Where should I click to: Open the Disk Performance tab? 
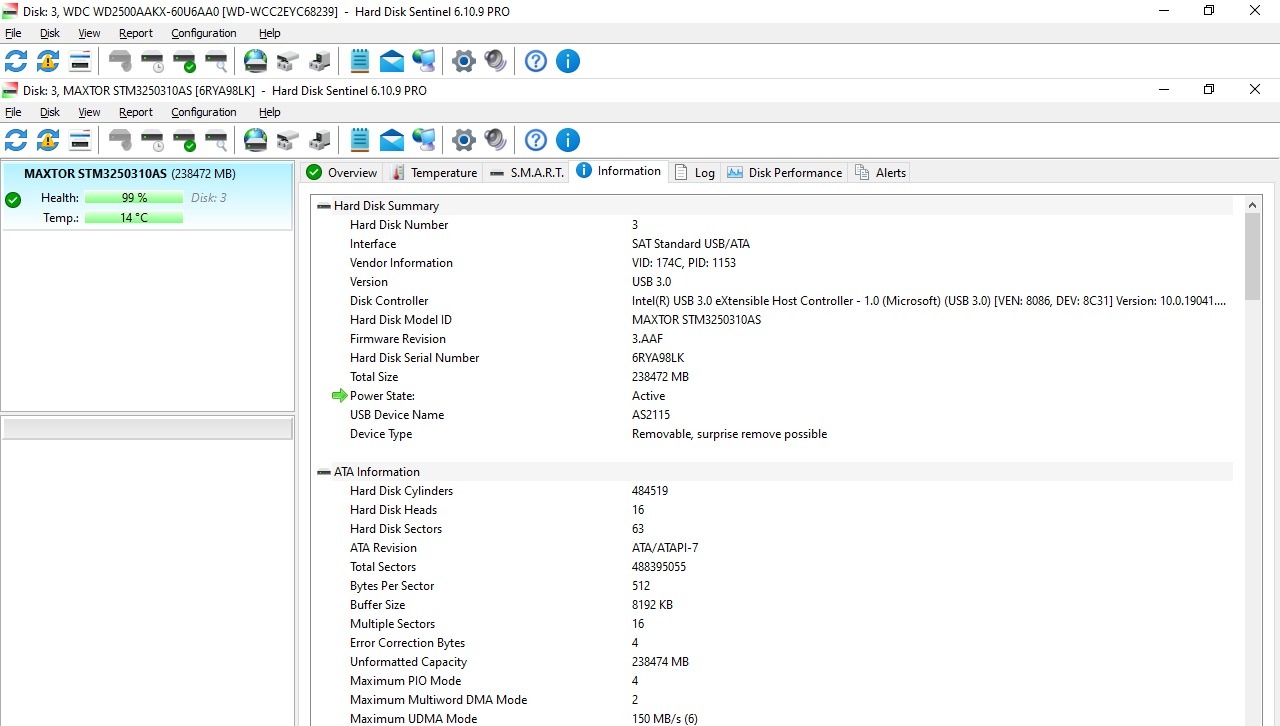click(785, 173)
